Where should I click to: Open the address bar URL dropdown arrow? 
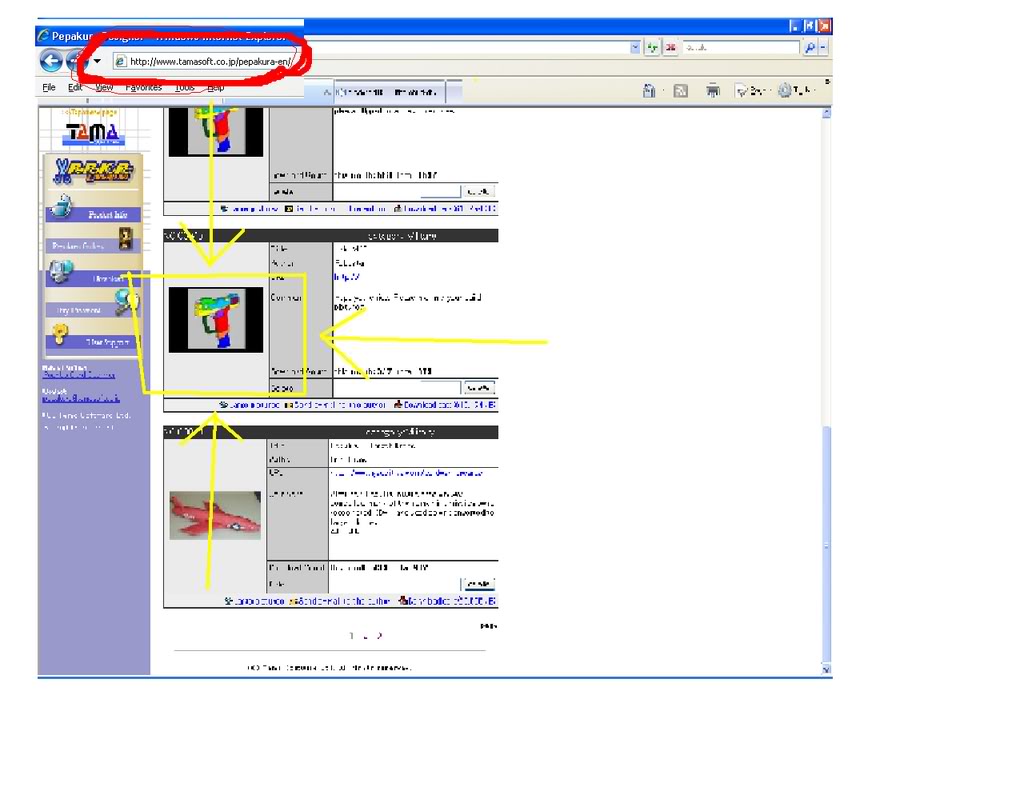[x=635, y=47]
